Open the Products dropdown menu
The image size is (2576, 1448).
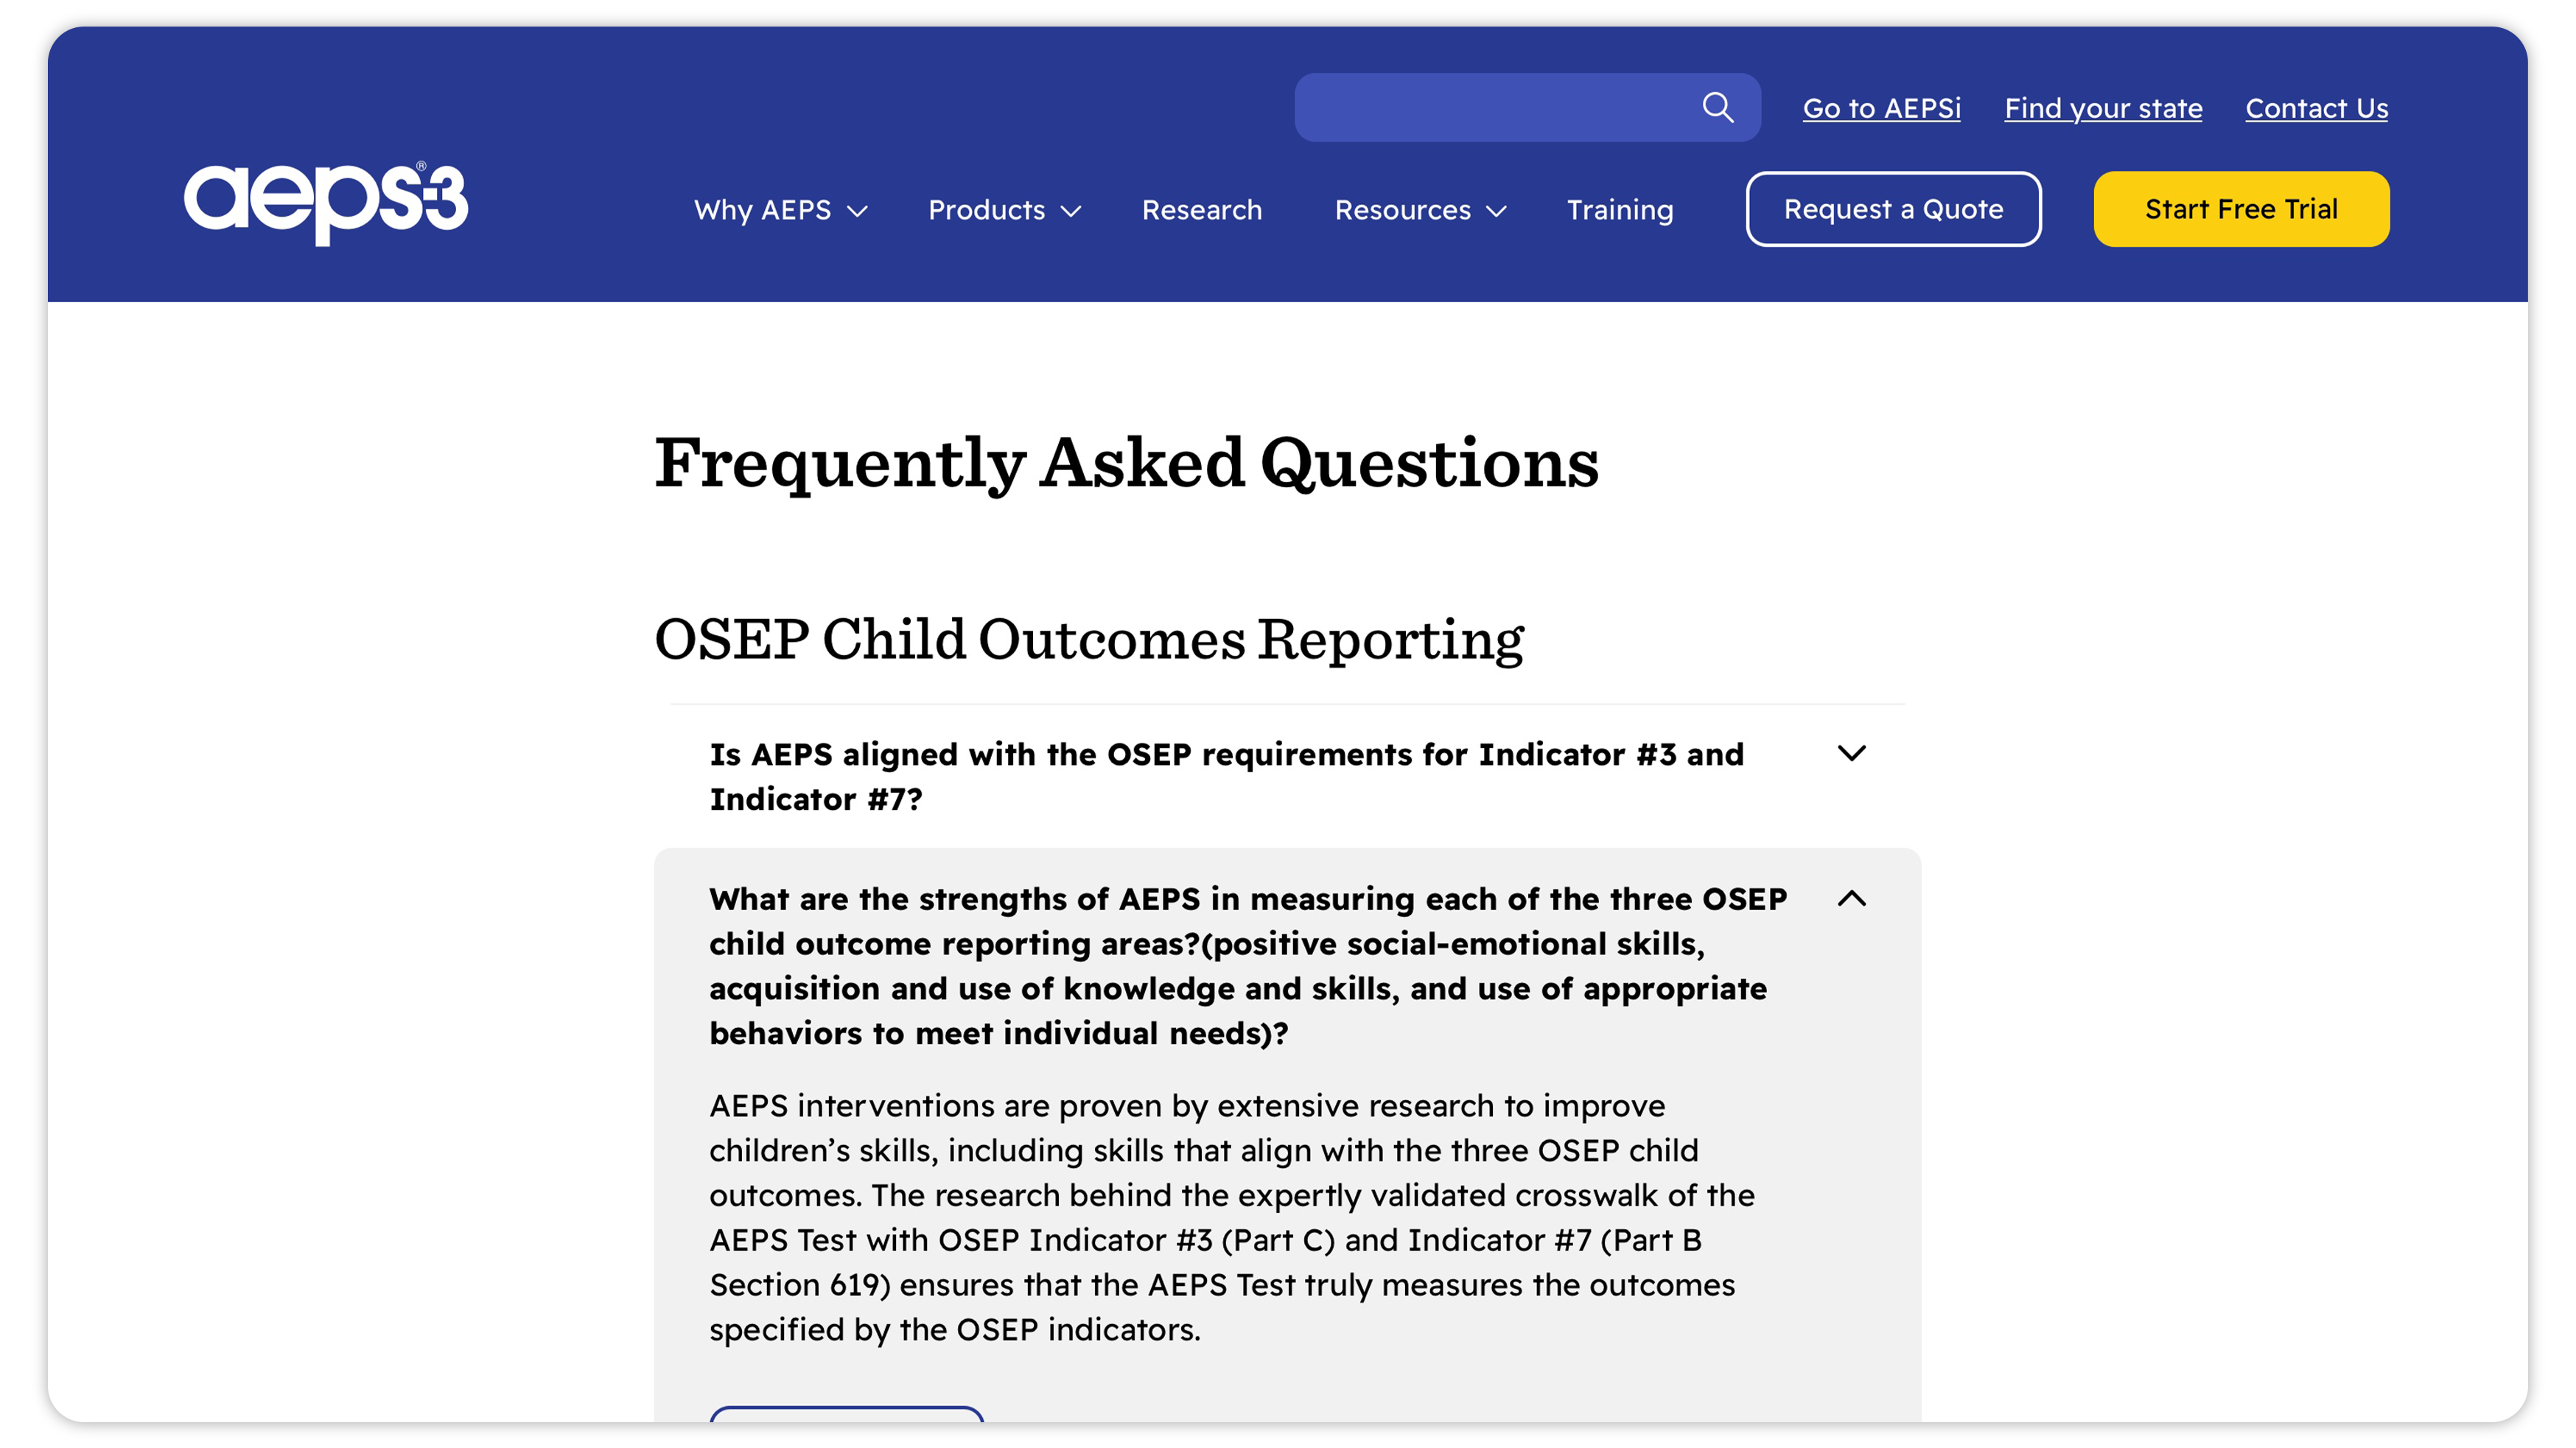click(x=986, y=210)
